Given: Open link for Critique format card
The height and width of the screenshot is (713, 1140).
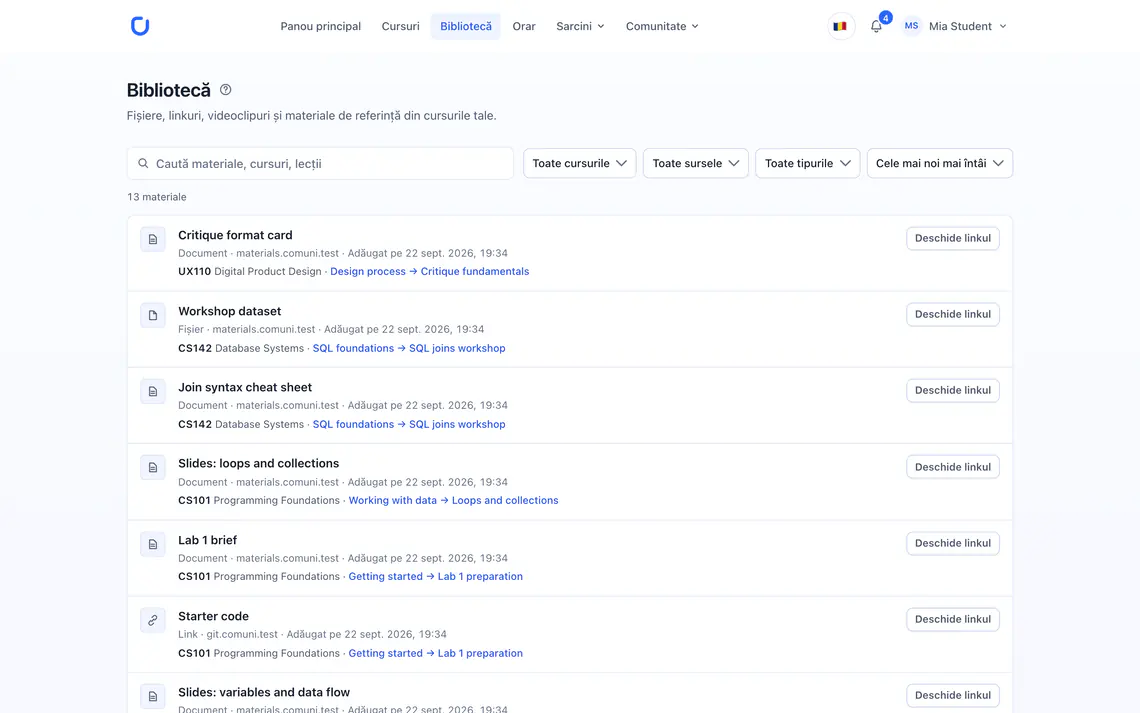Looking at the screenshot, I should point(952,238).
